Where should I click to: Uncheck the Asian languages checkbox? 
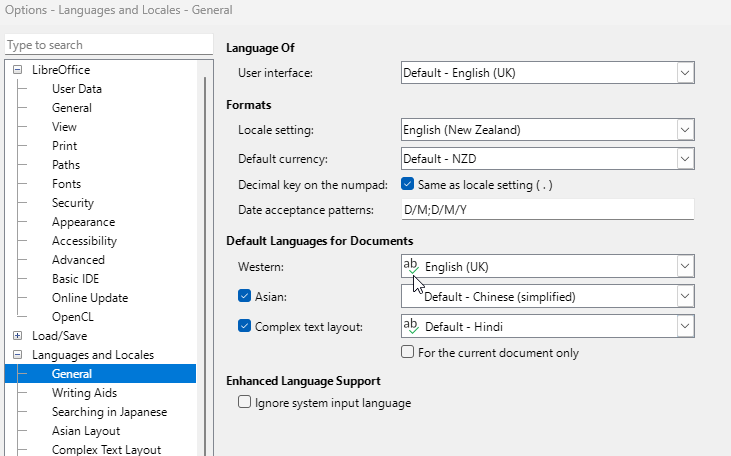click(x=244, y=296)
